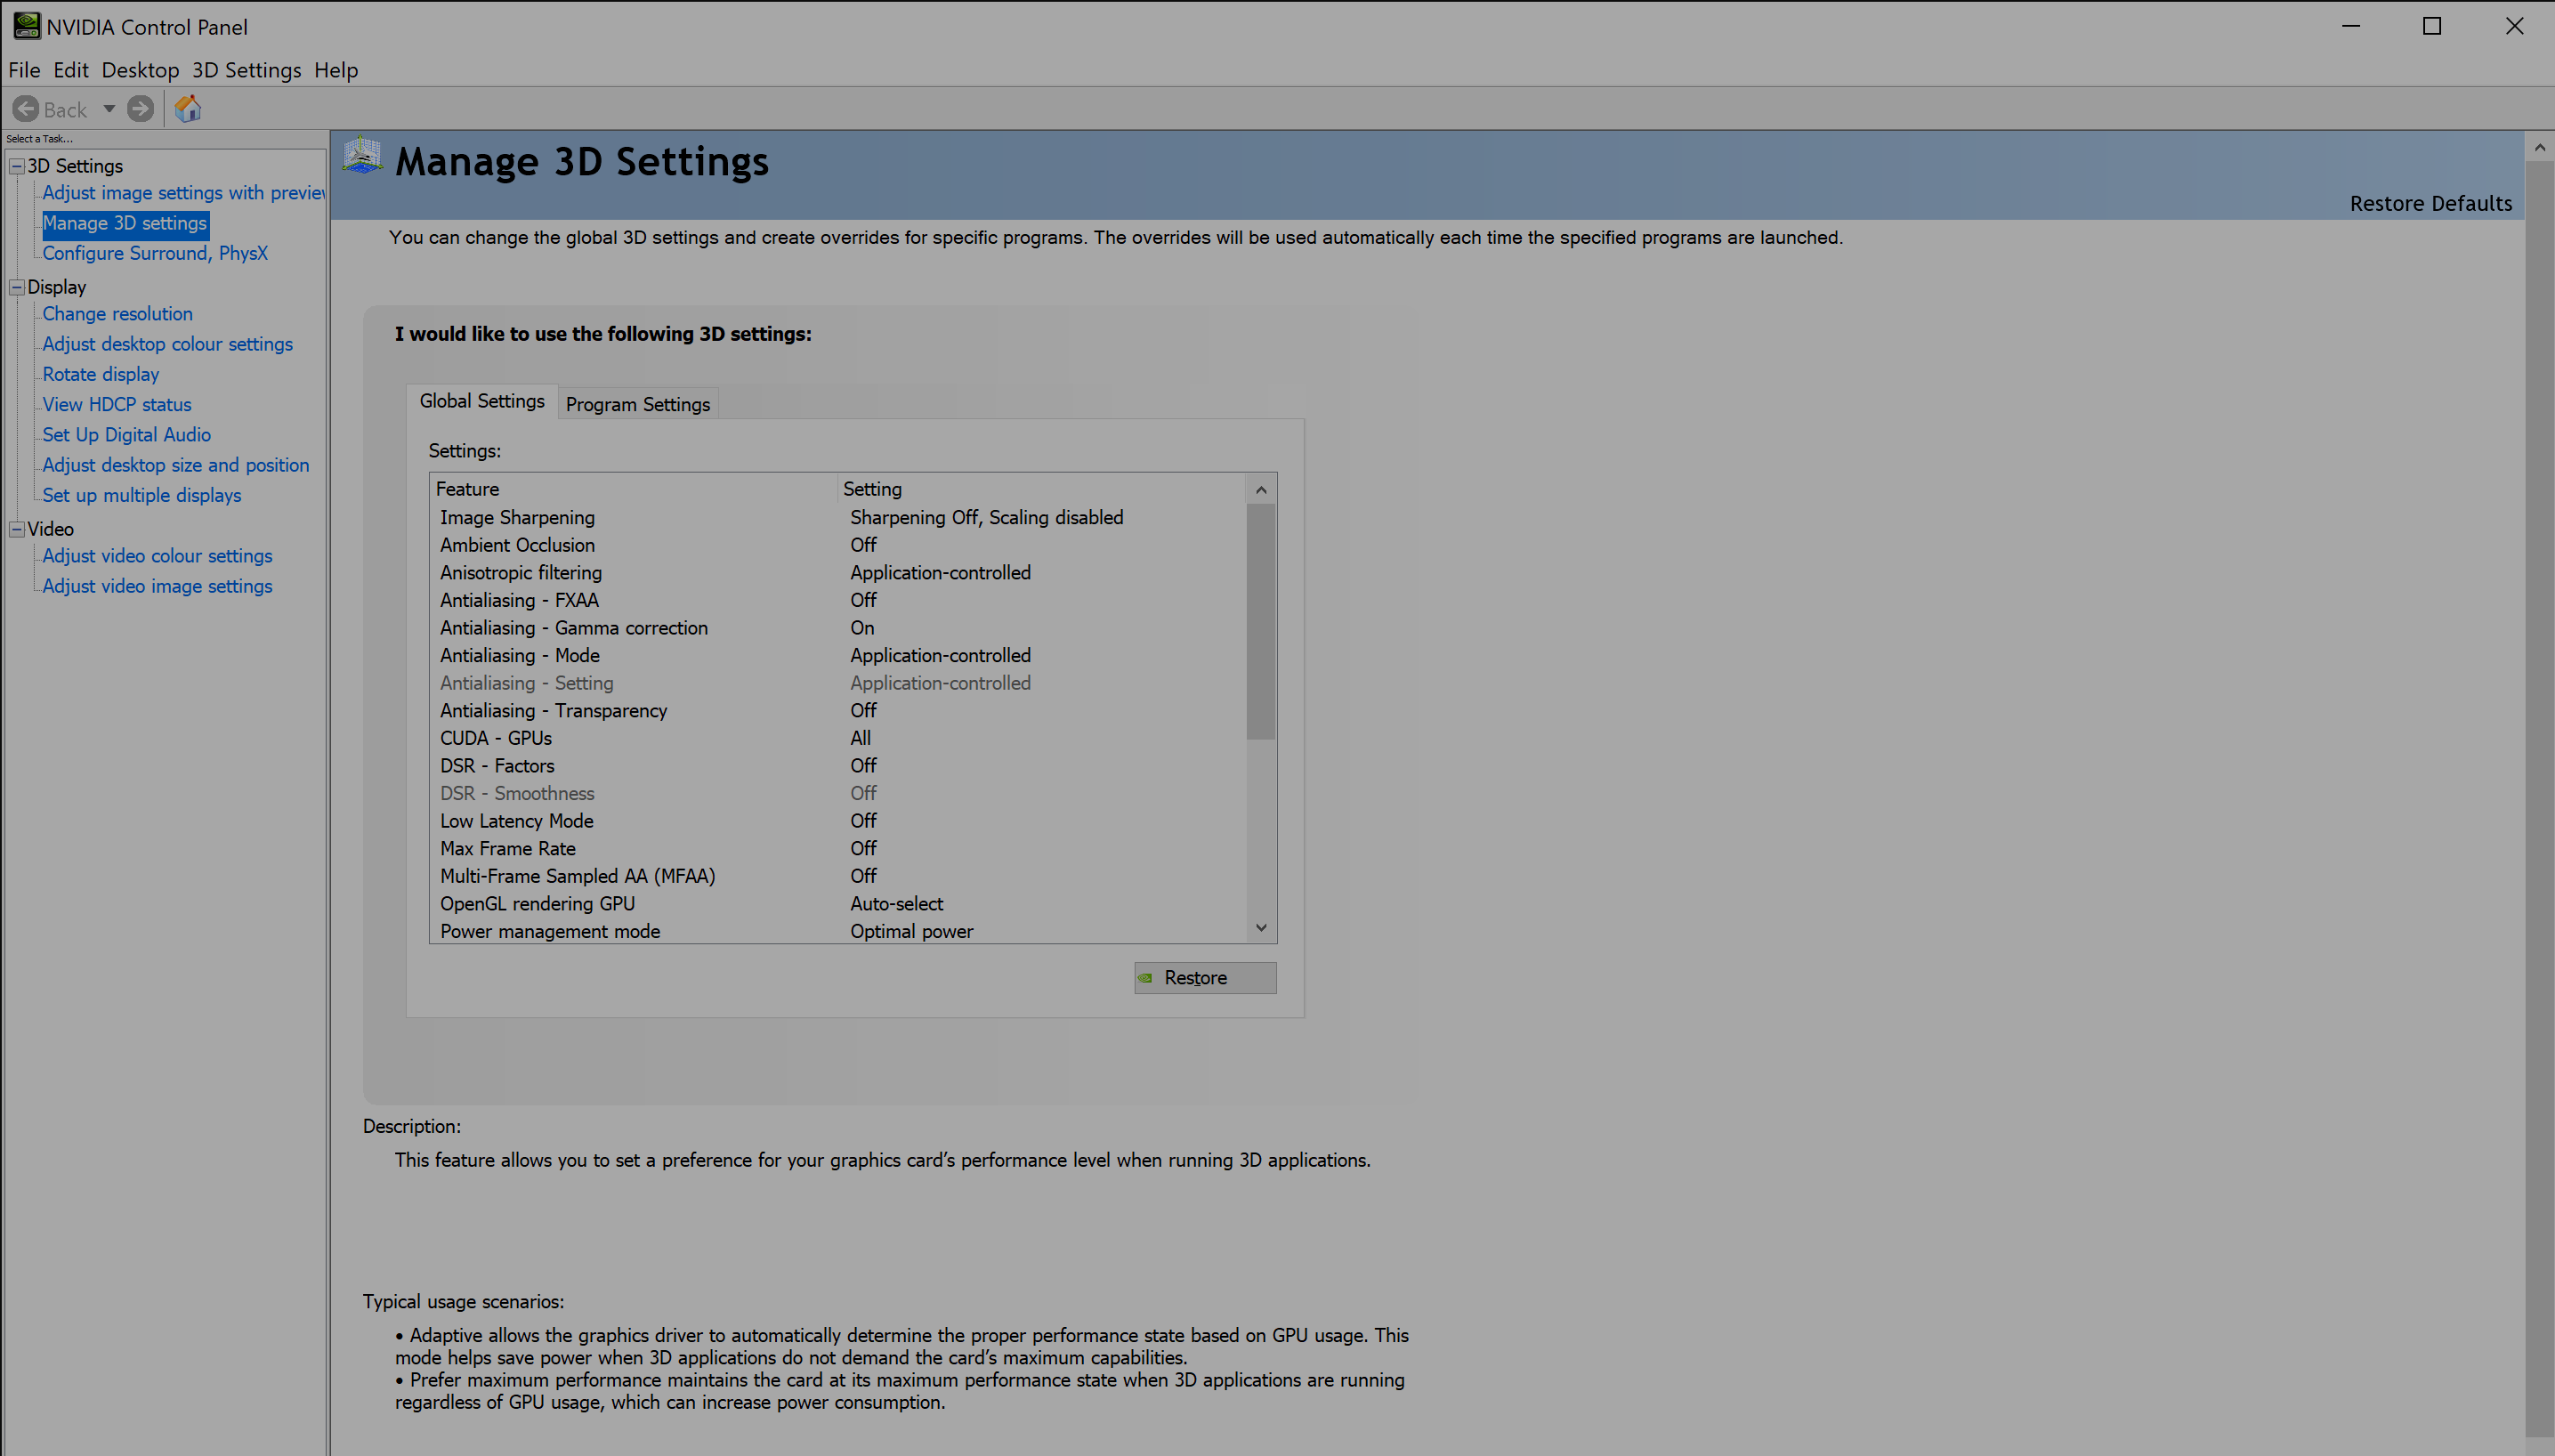Viewport: 2555px width, 1456px height.
Task: Click settings list scroll-down arrow
Action: (x=1261, y=928)
